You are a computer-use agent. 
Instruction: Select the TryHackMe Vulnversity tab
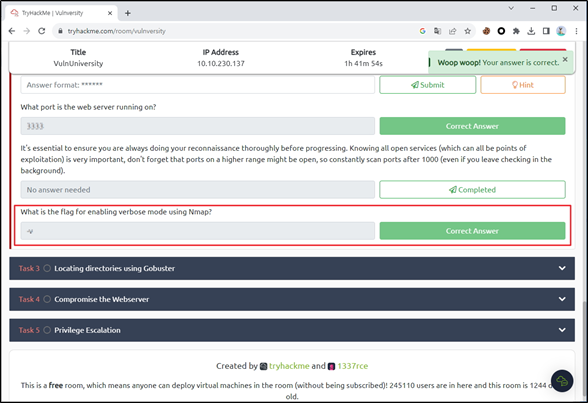coord(62,13)
